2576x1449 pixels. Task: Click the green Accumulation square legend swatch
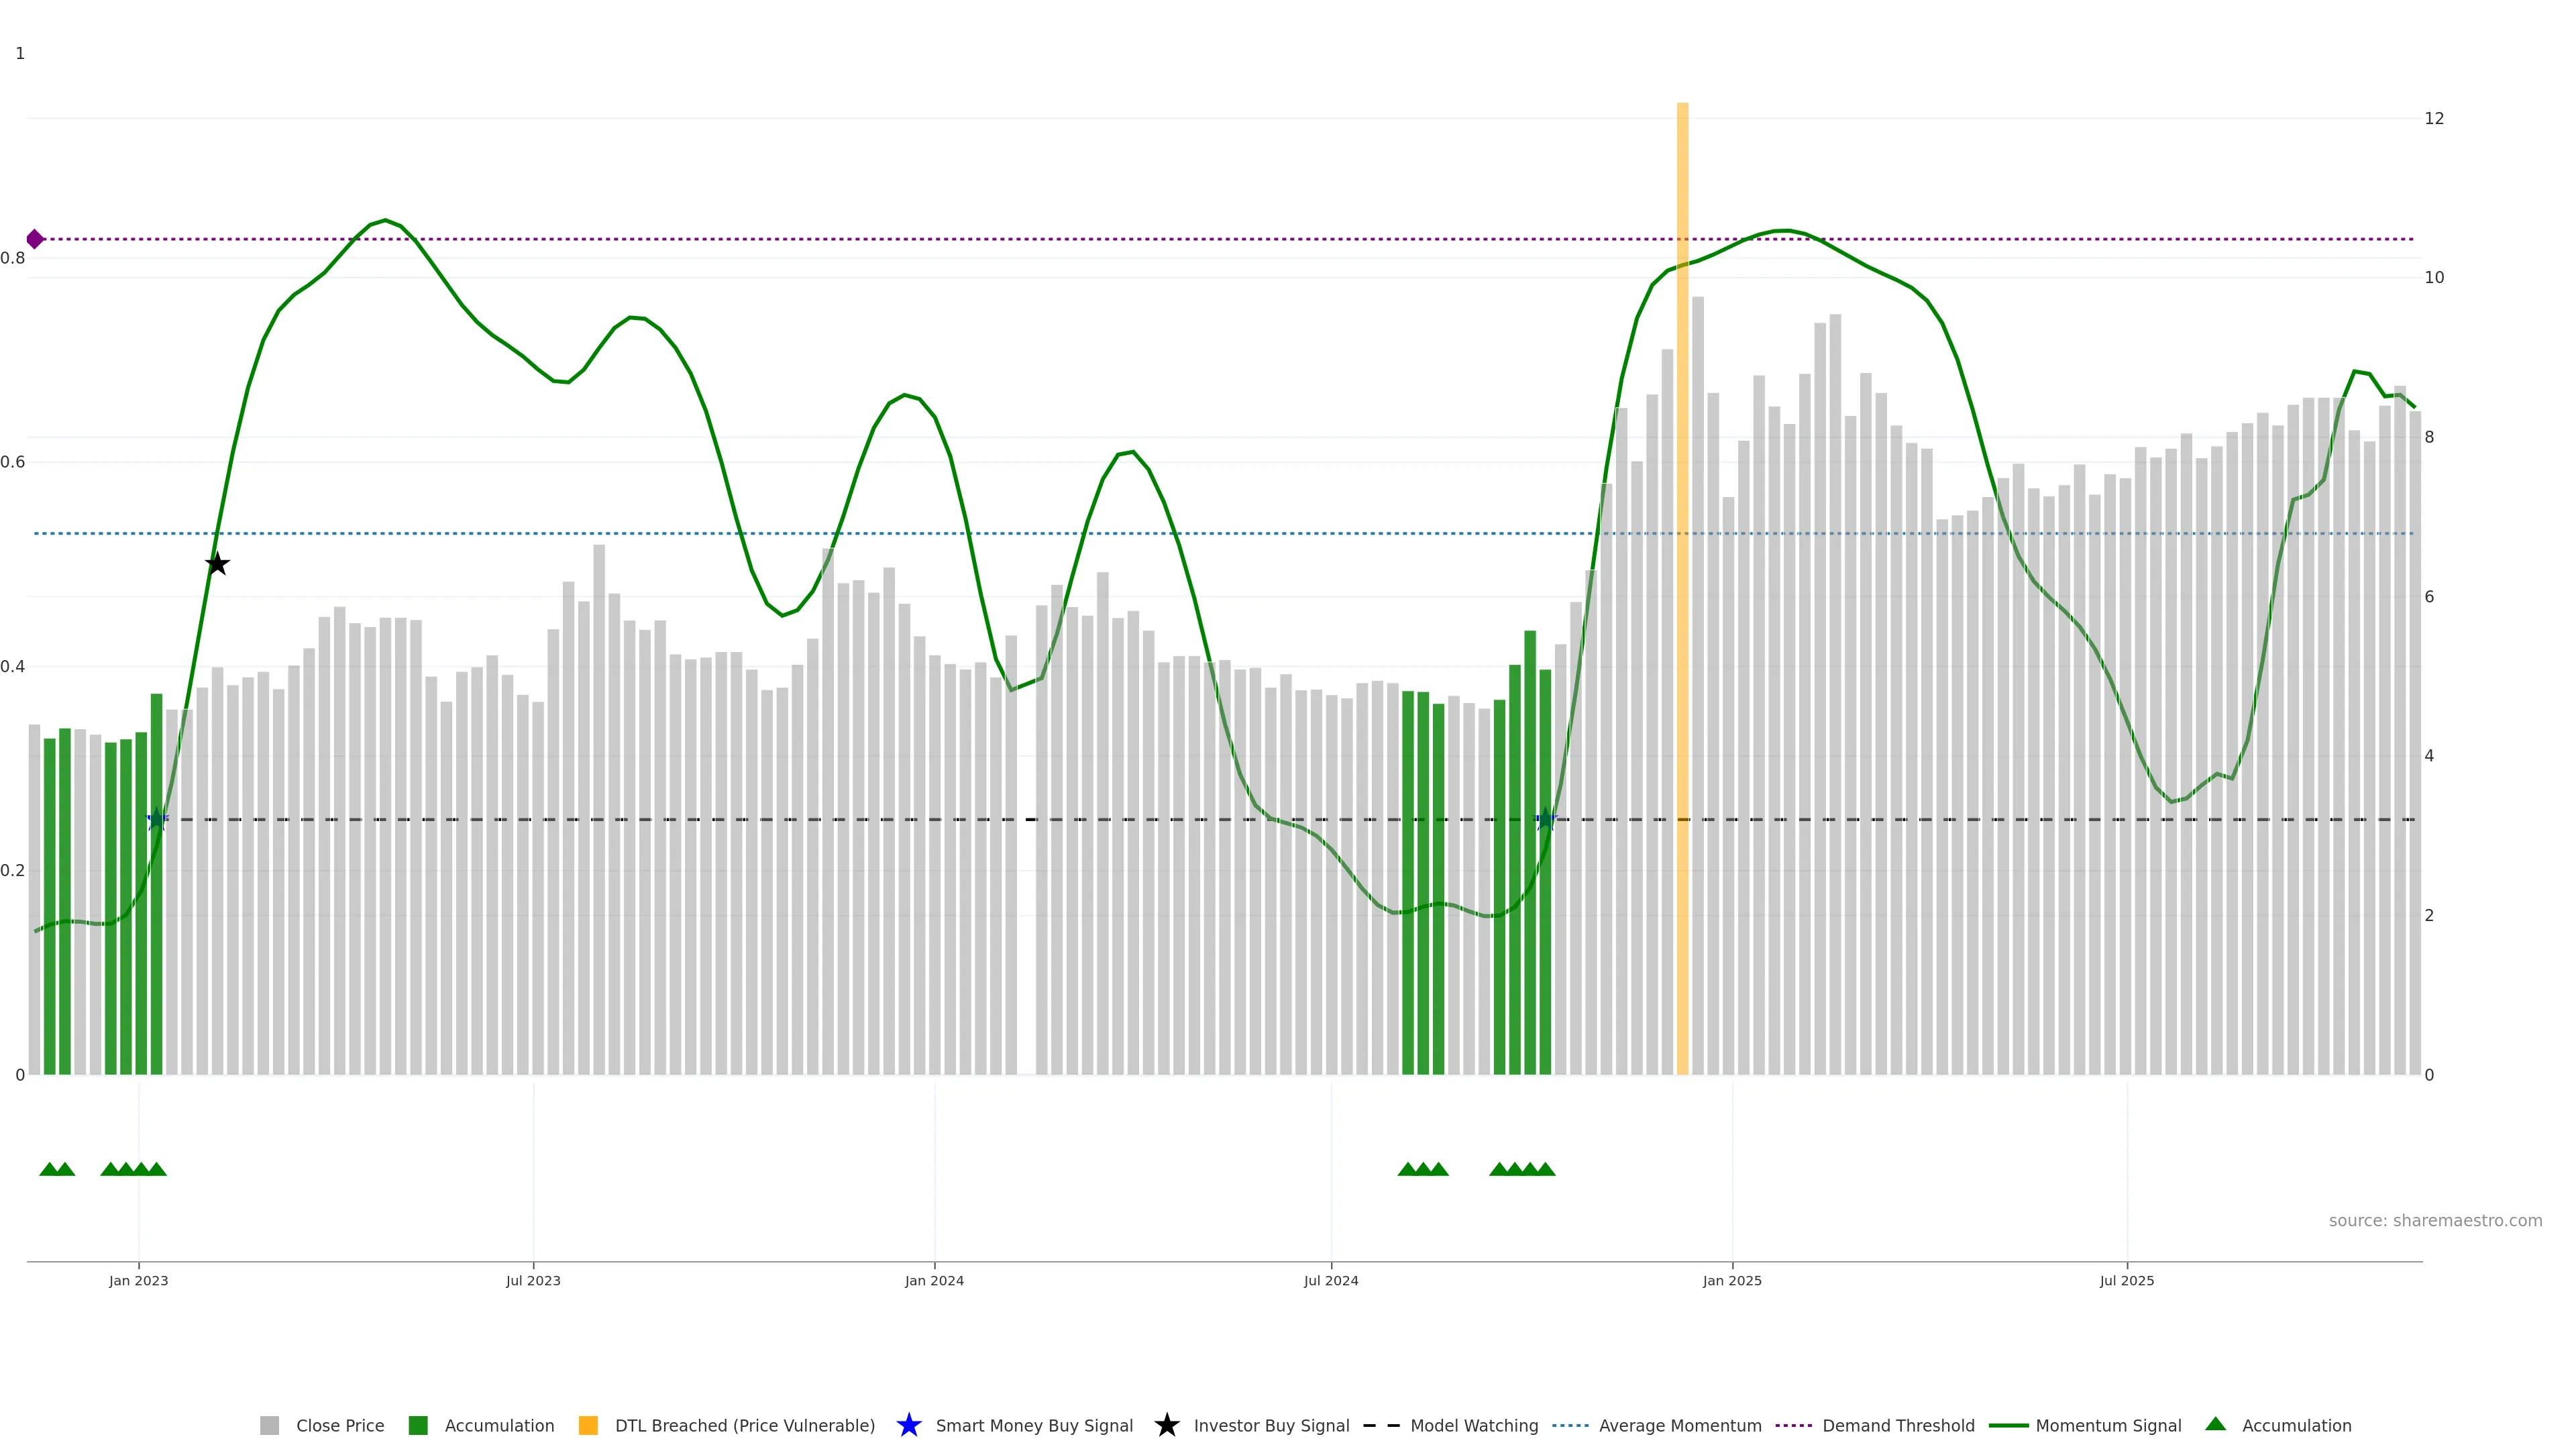418,1425
